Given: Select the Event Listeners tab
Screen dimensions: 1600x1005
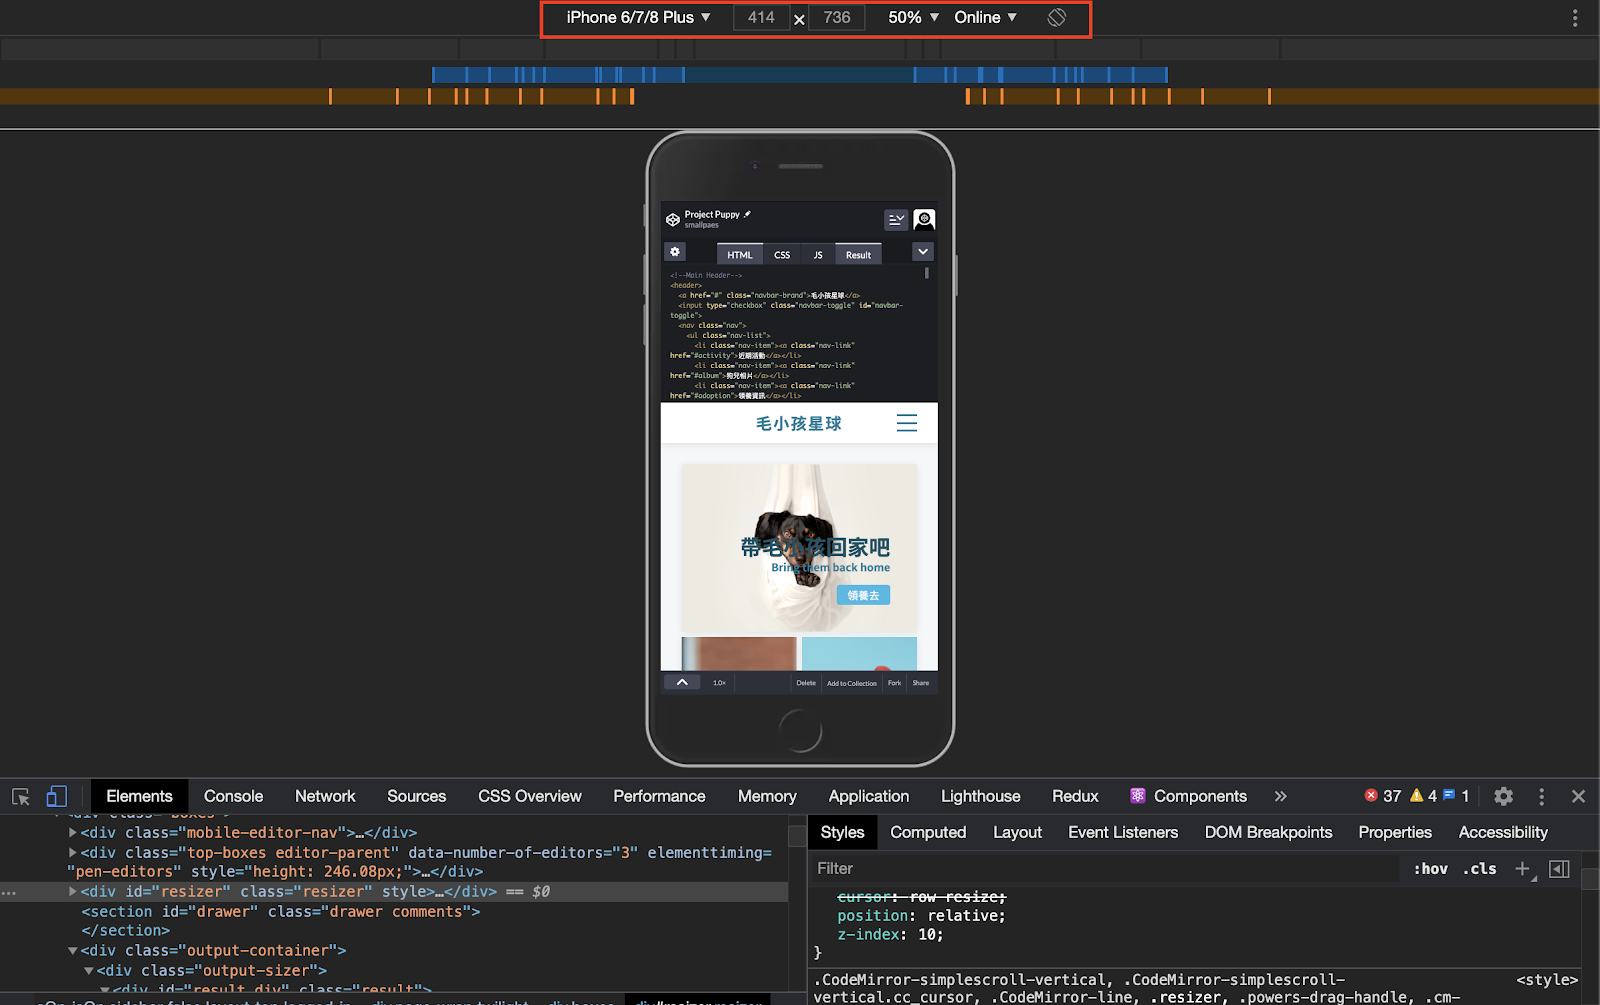Looking at the screenshot, I should click(x=1123, y=832).
